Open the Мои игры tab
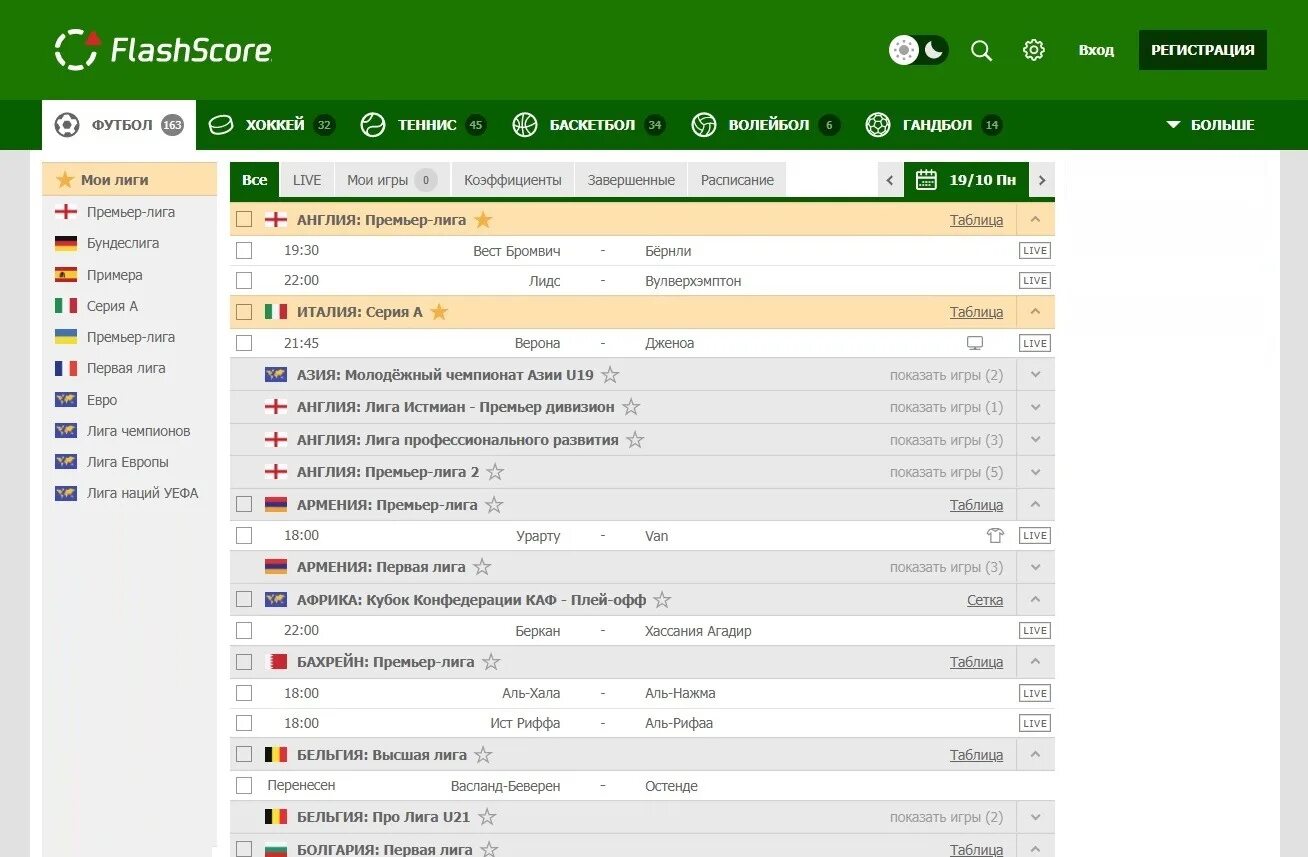The height and width of the screenshot is (857, 1308). point(392,180)
